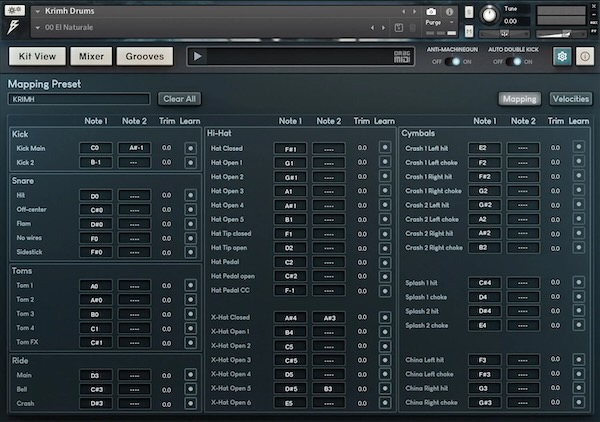Click the instrument volume slider
The width and height of the screenshot is (600, 422).
pos(561,34)
